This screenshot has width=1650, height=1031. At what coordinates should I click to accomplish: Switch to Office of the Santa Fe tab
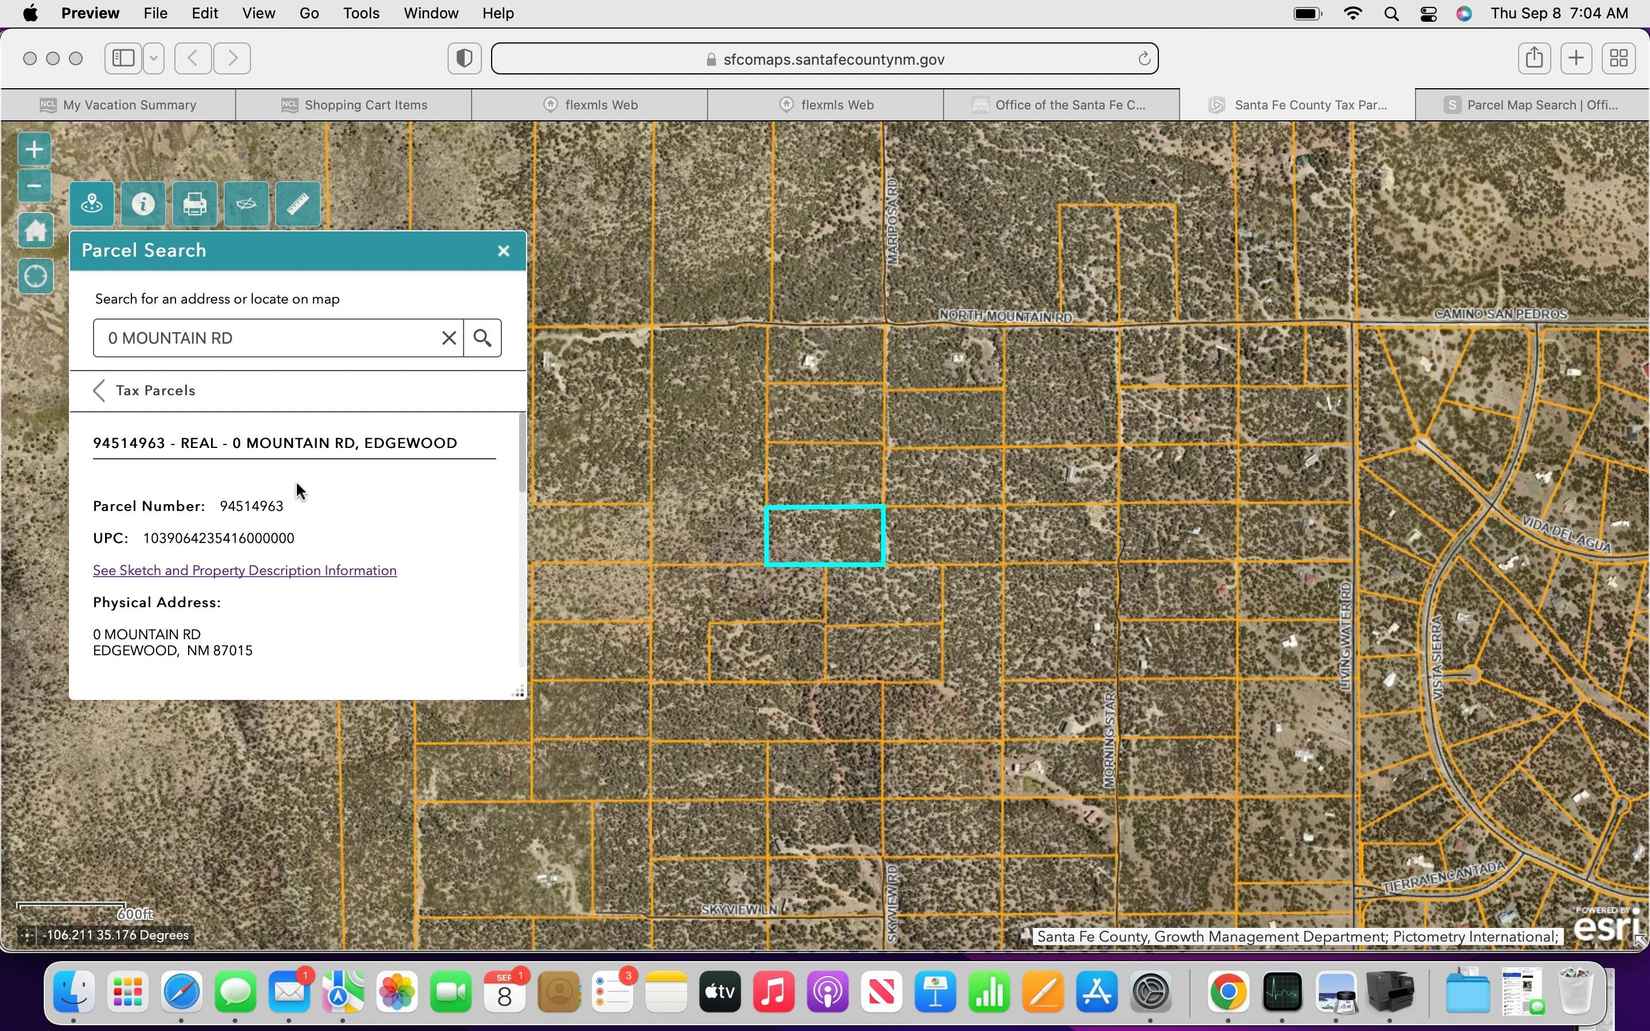1061,104
